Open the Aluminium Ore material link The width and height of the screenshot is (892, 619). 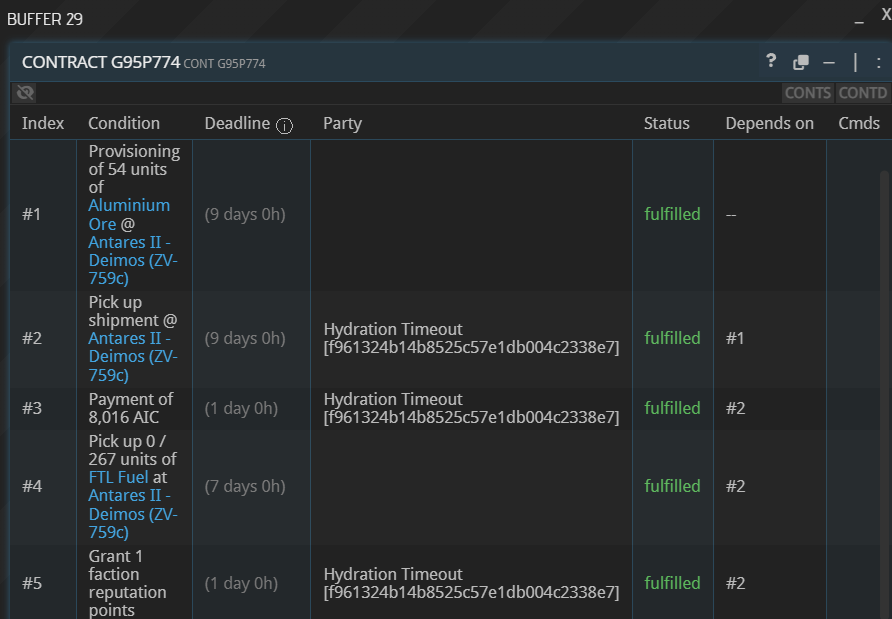129,214
